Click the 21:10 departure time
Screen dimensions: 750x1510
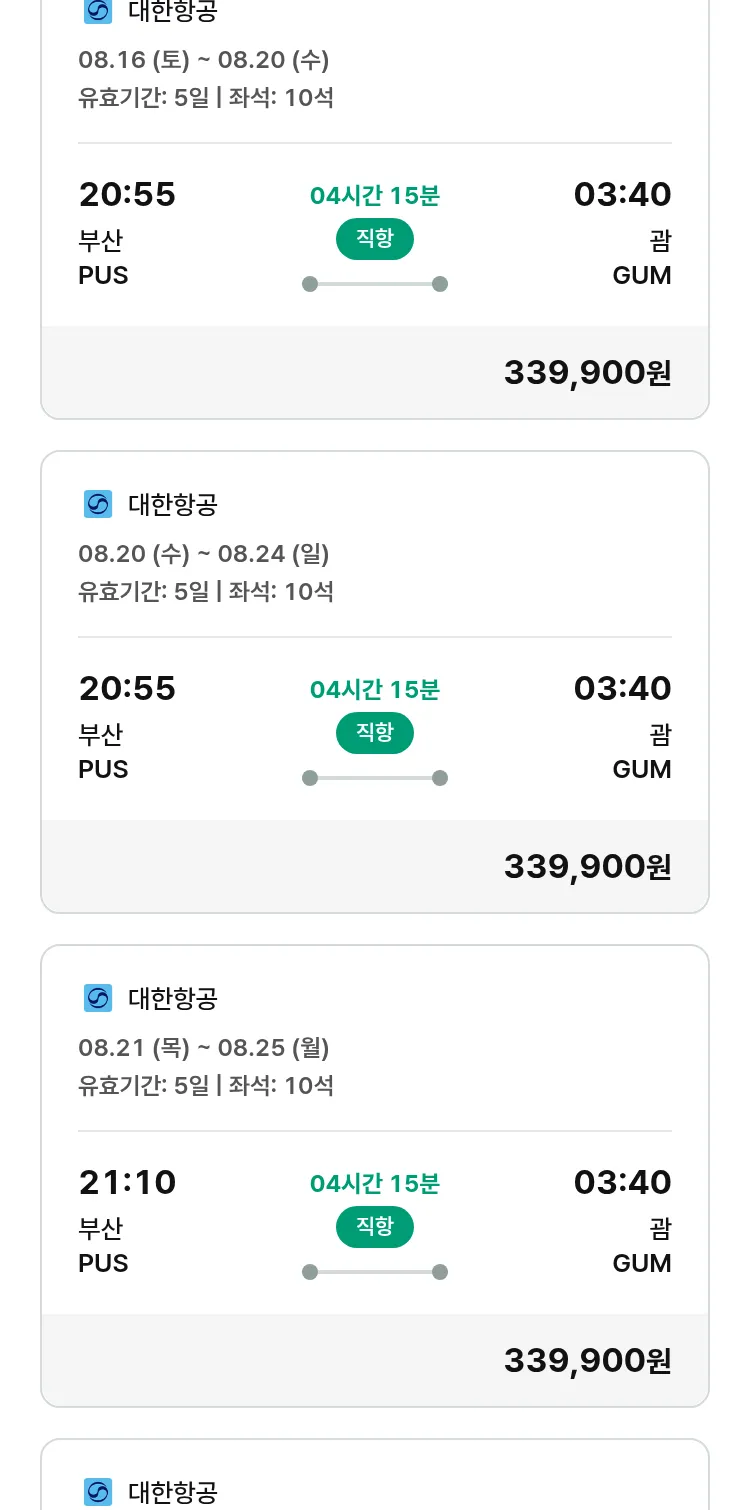[127, 1183]
